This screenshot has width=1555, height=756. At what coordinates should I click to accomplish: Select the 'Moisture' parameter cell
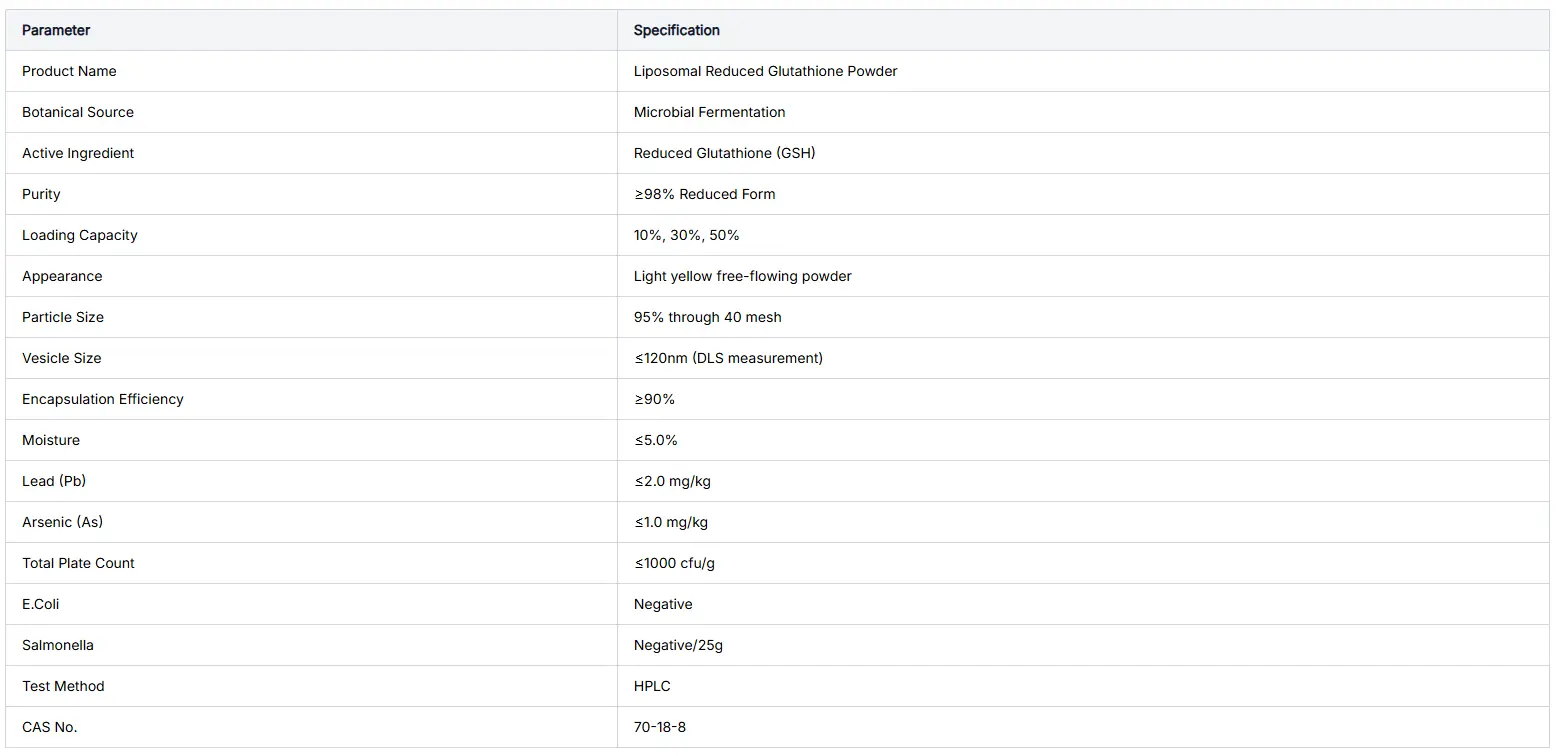312,440
